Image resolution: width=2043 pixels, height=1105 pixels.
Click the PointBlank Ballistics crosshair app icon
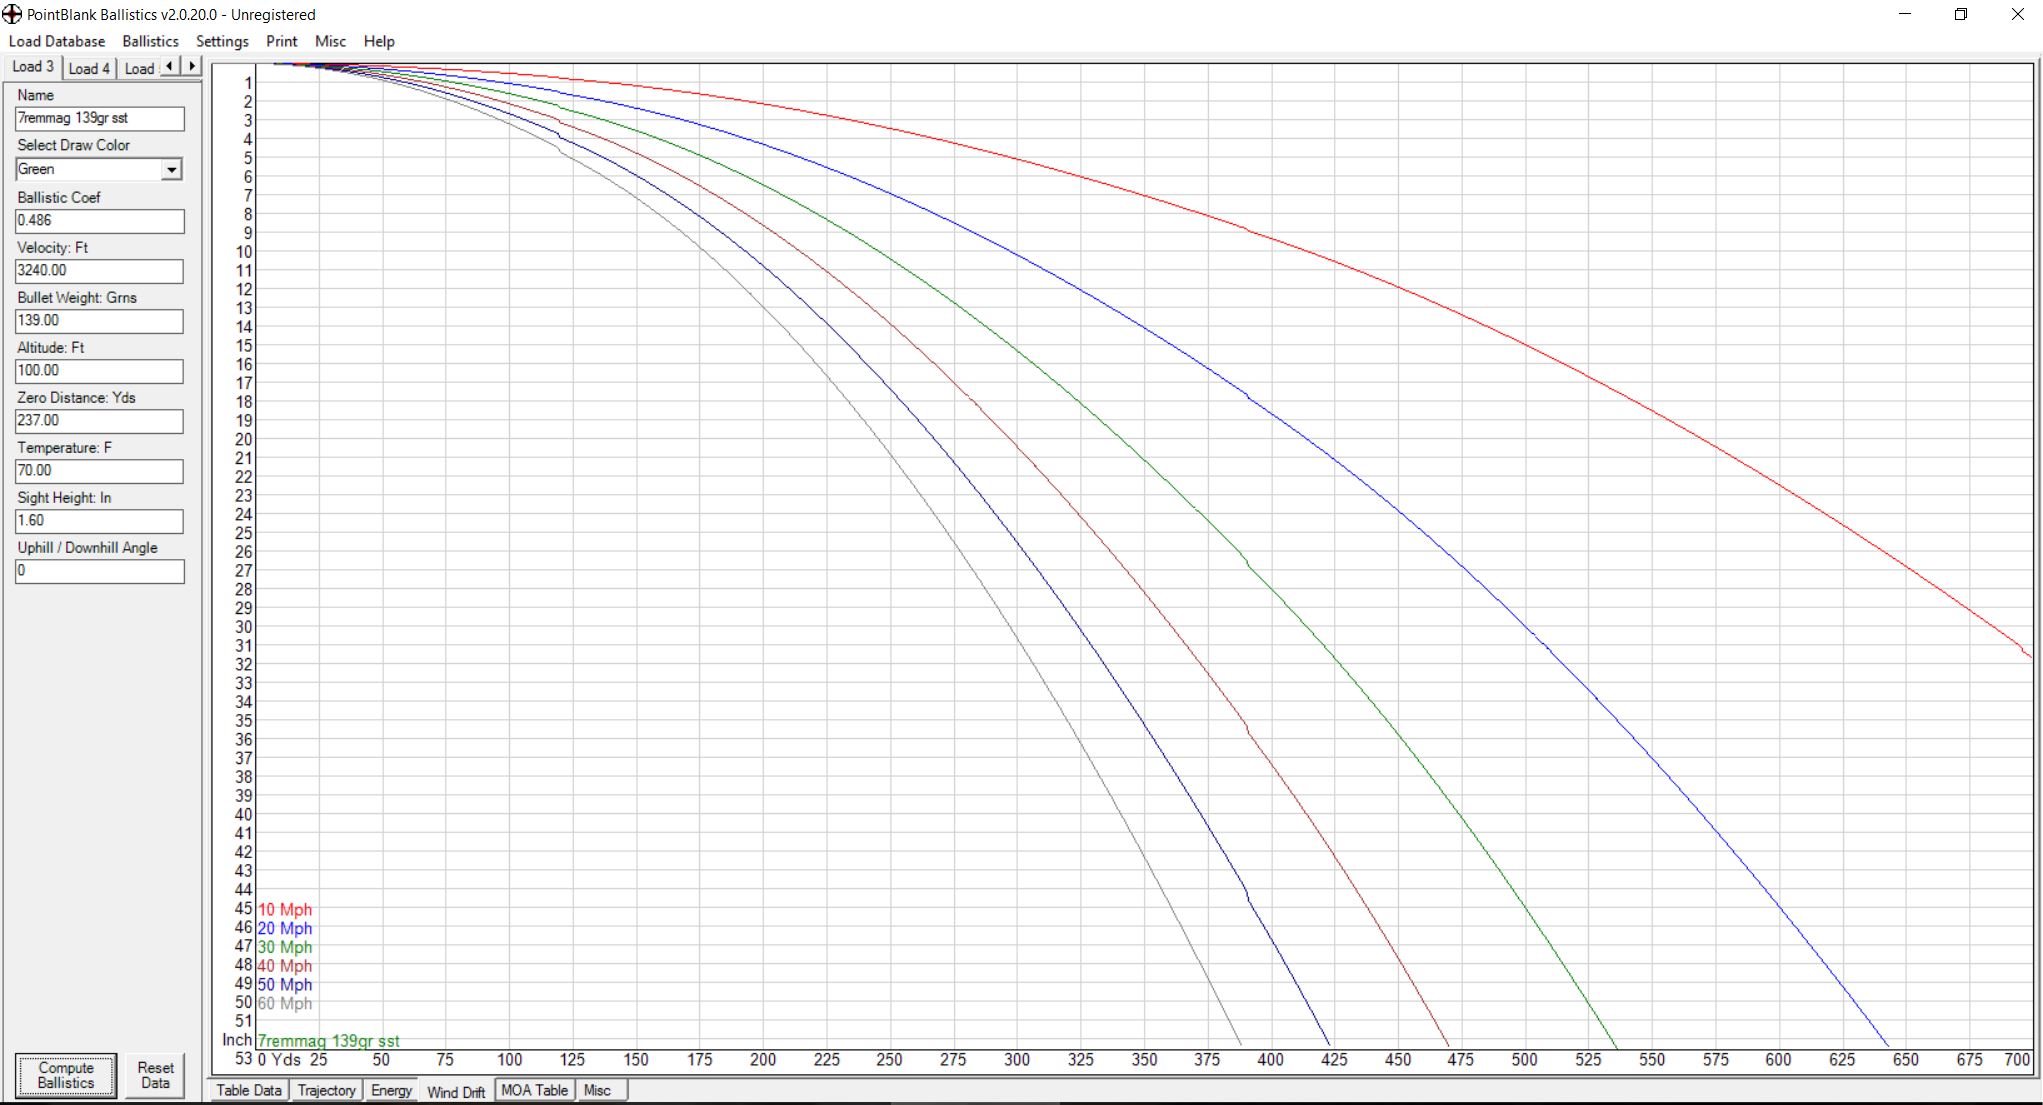[12, 14]
